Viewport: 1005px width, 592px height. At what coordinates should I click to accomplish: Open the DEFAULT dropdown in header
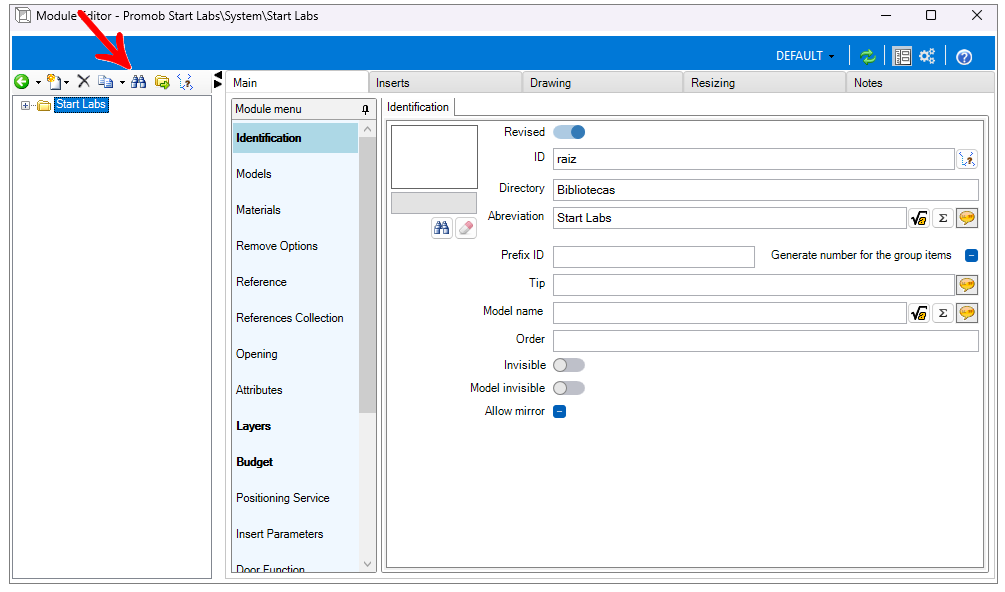805,56
